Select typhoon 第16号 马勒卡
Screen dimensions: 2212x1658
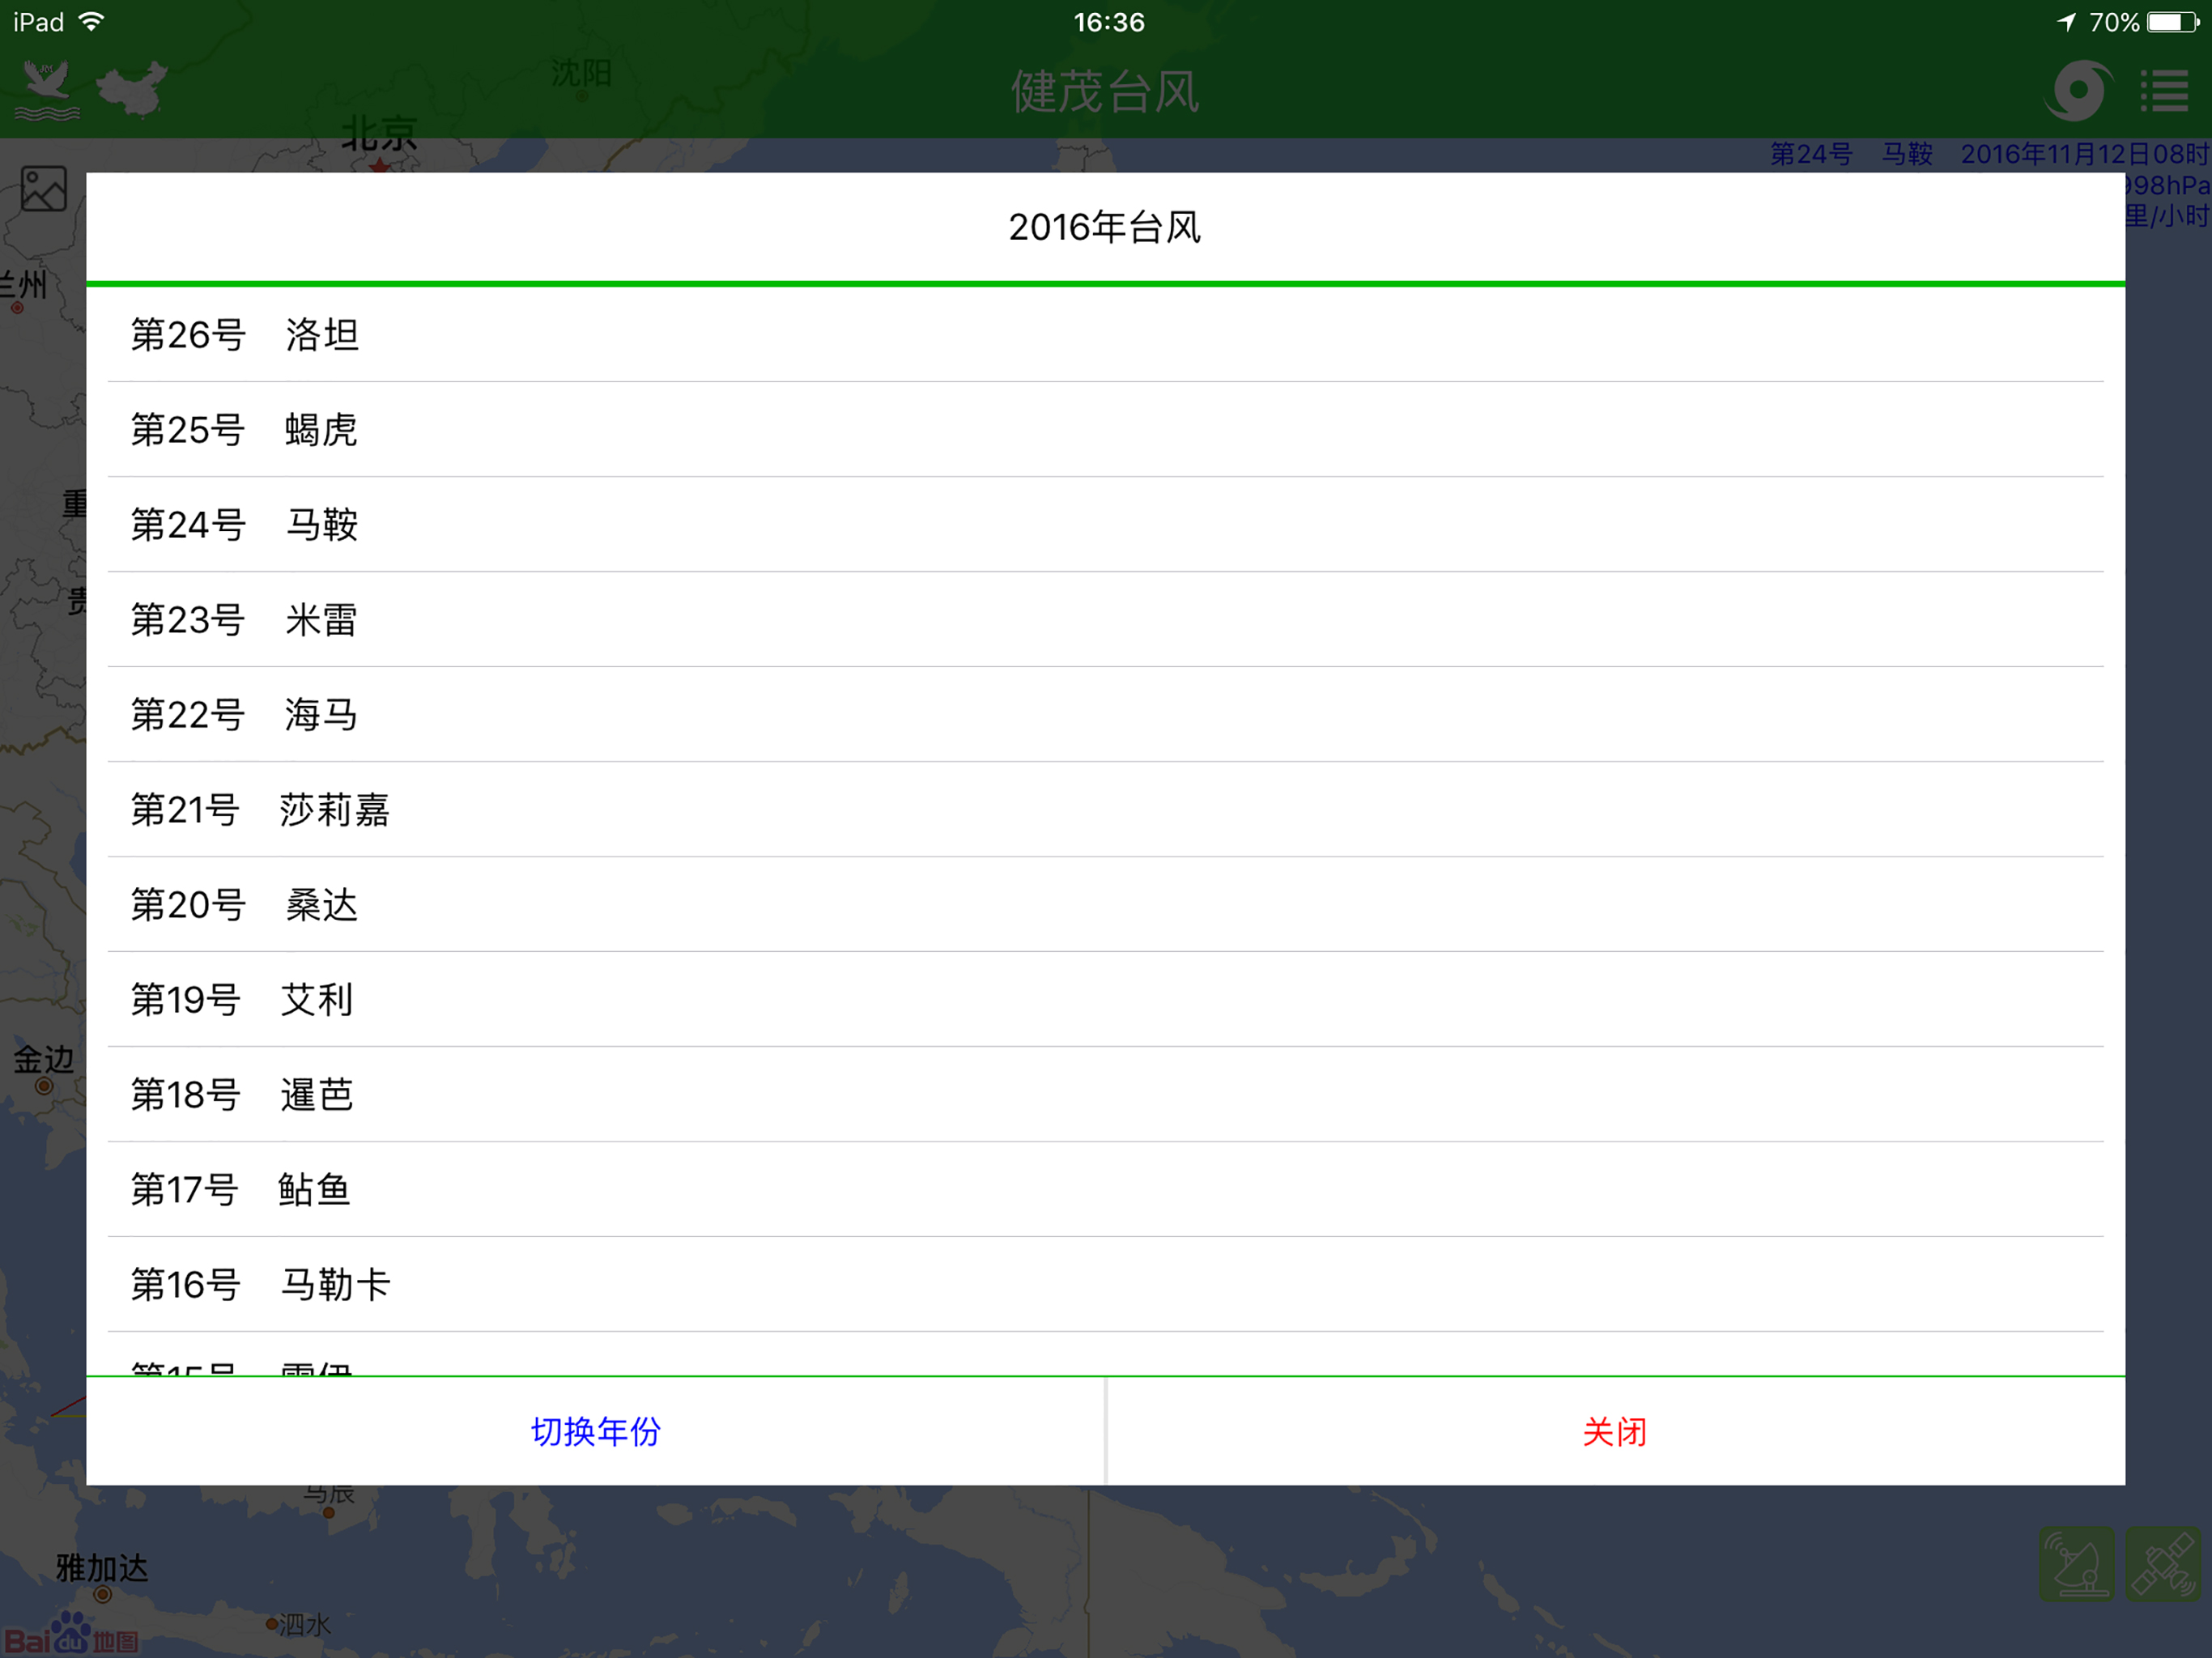pyautogui.click(x=1106, y=1285)
